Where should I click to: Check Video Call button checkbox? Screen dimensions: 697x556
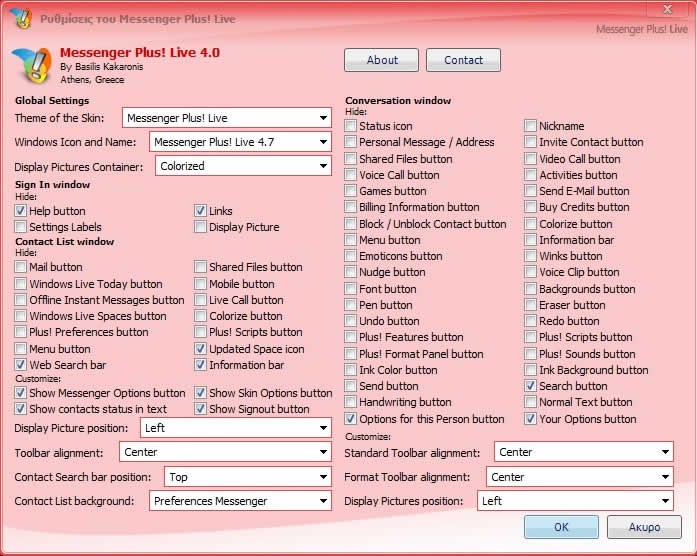pos(530,159)
